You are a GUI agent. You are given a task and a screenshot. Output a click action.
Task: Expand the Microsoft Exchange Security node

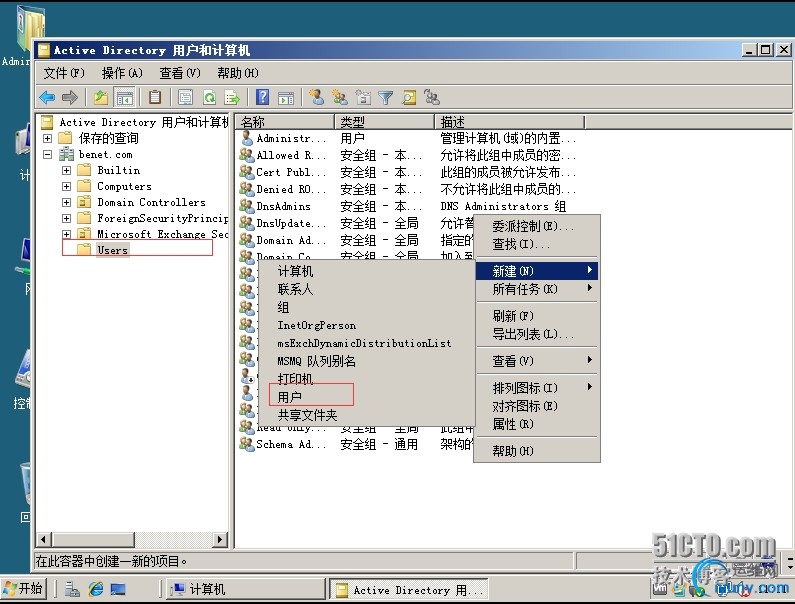coord(66,234)
